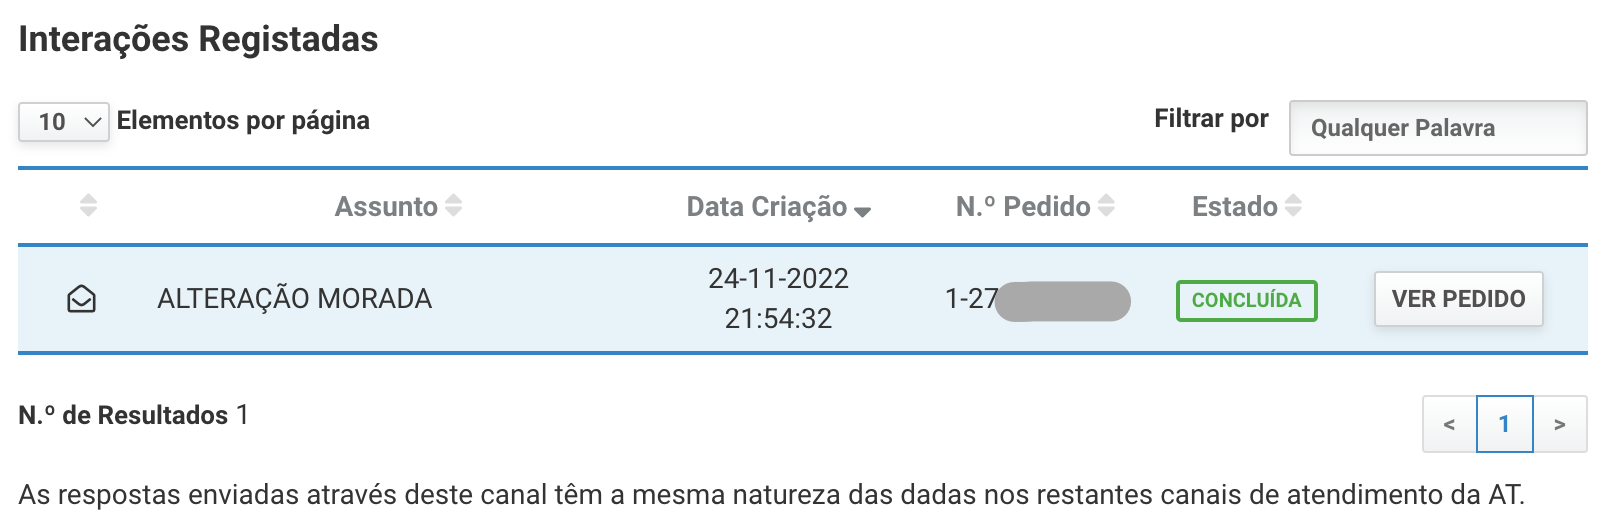The image size is (1608, 532).
Task: Sort by first column arrows icon
Action: [x=88, y=206]
